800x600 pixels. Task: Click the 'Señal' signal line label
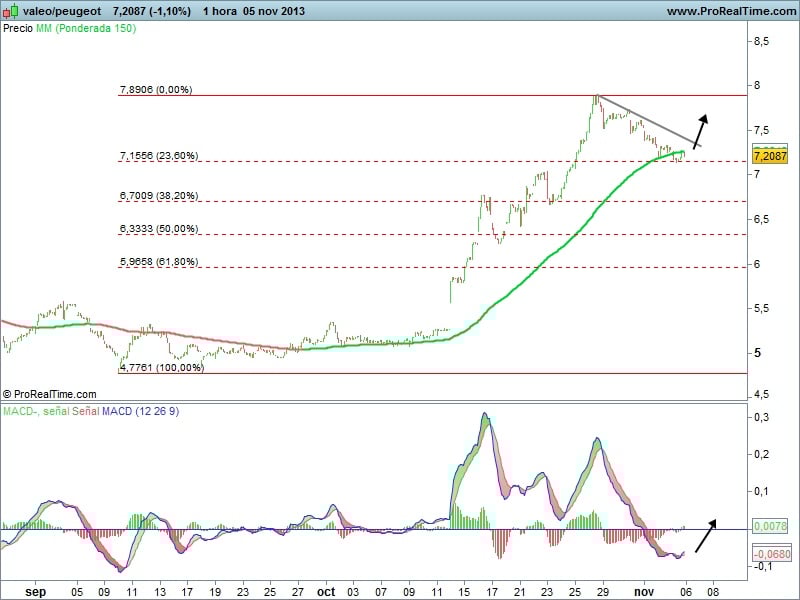point(86,411)
